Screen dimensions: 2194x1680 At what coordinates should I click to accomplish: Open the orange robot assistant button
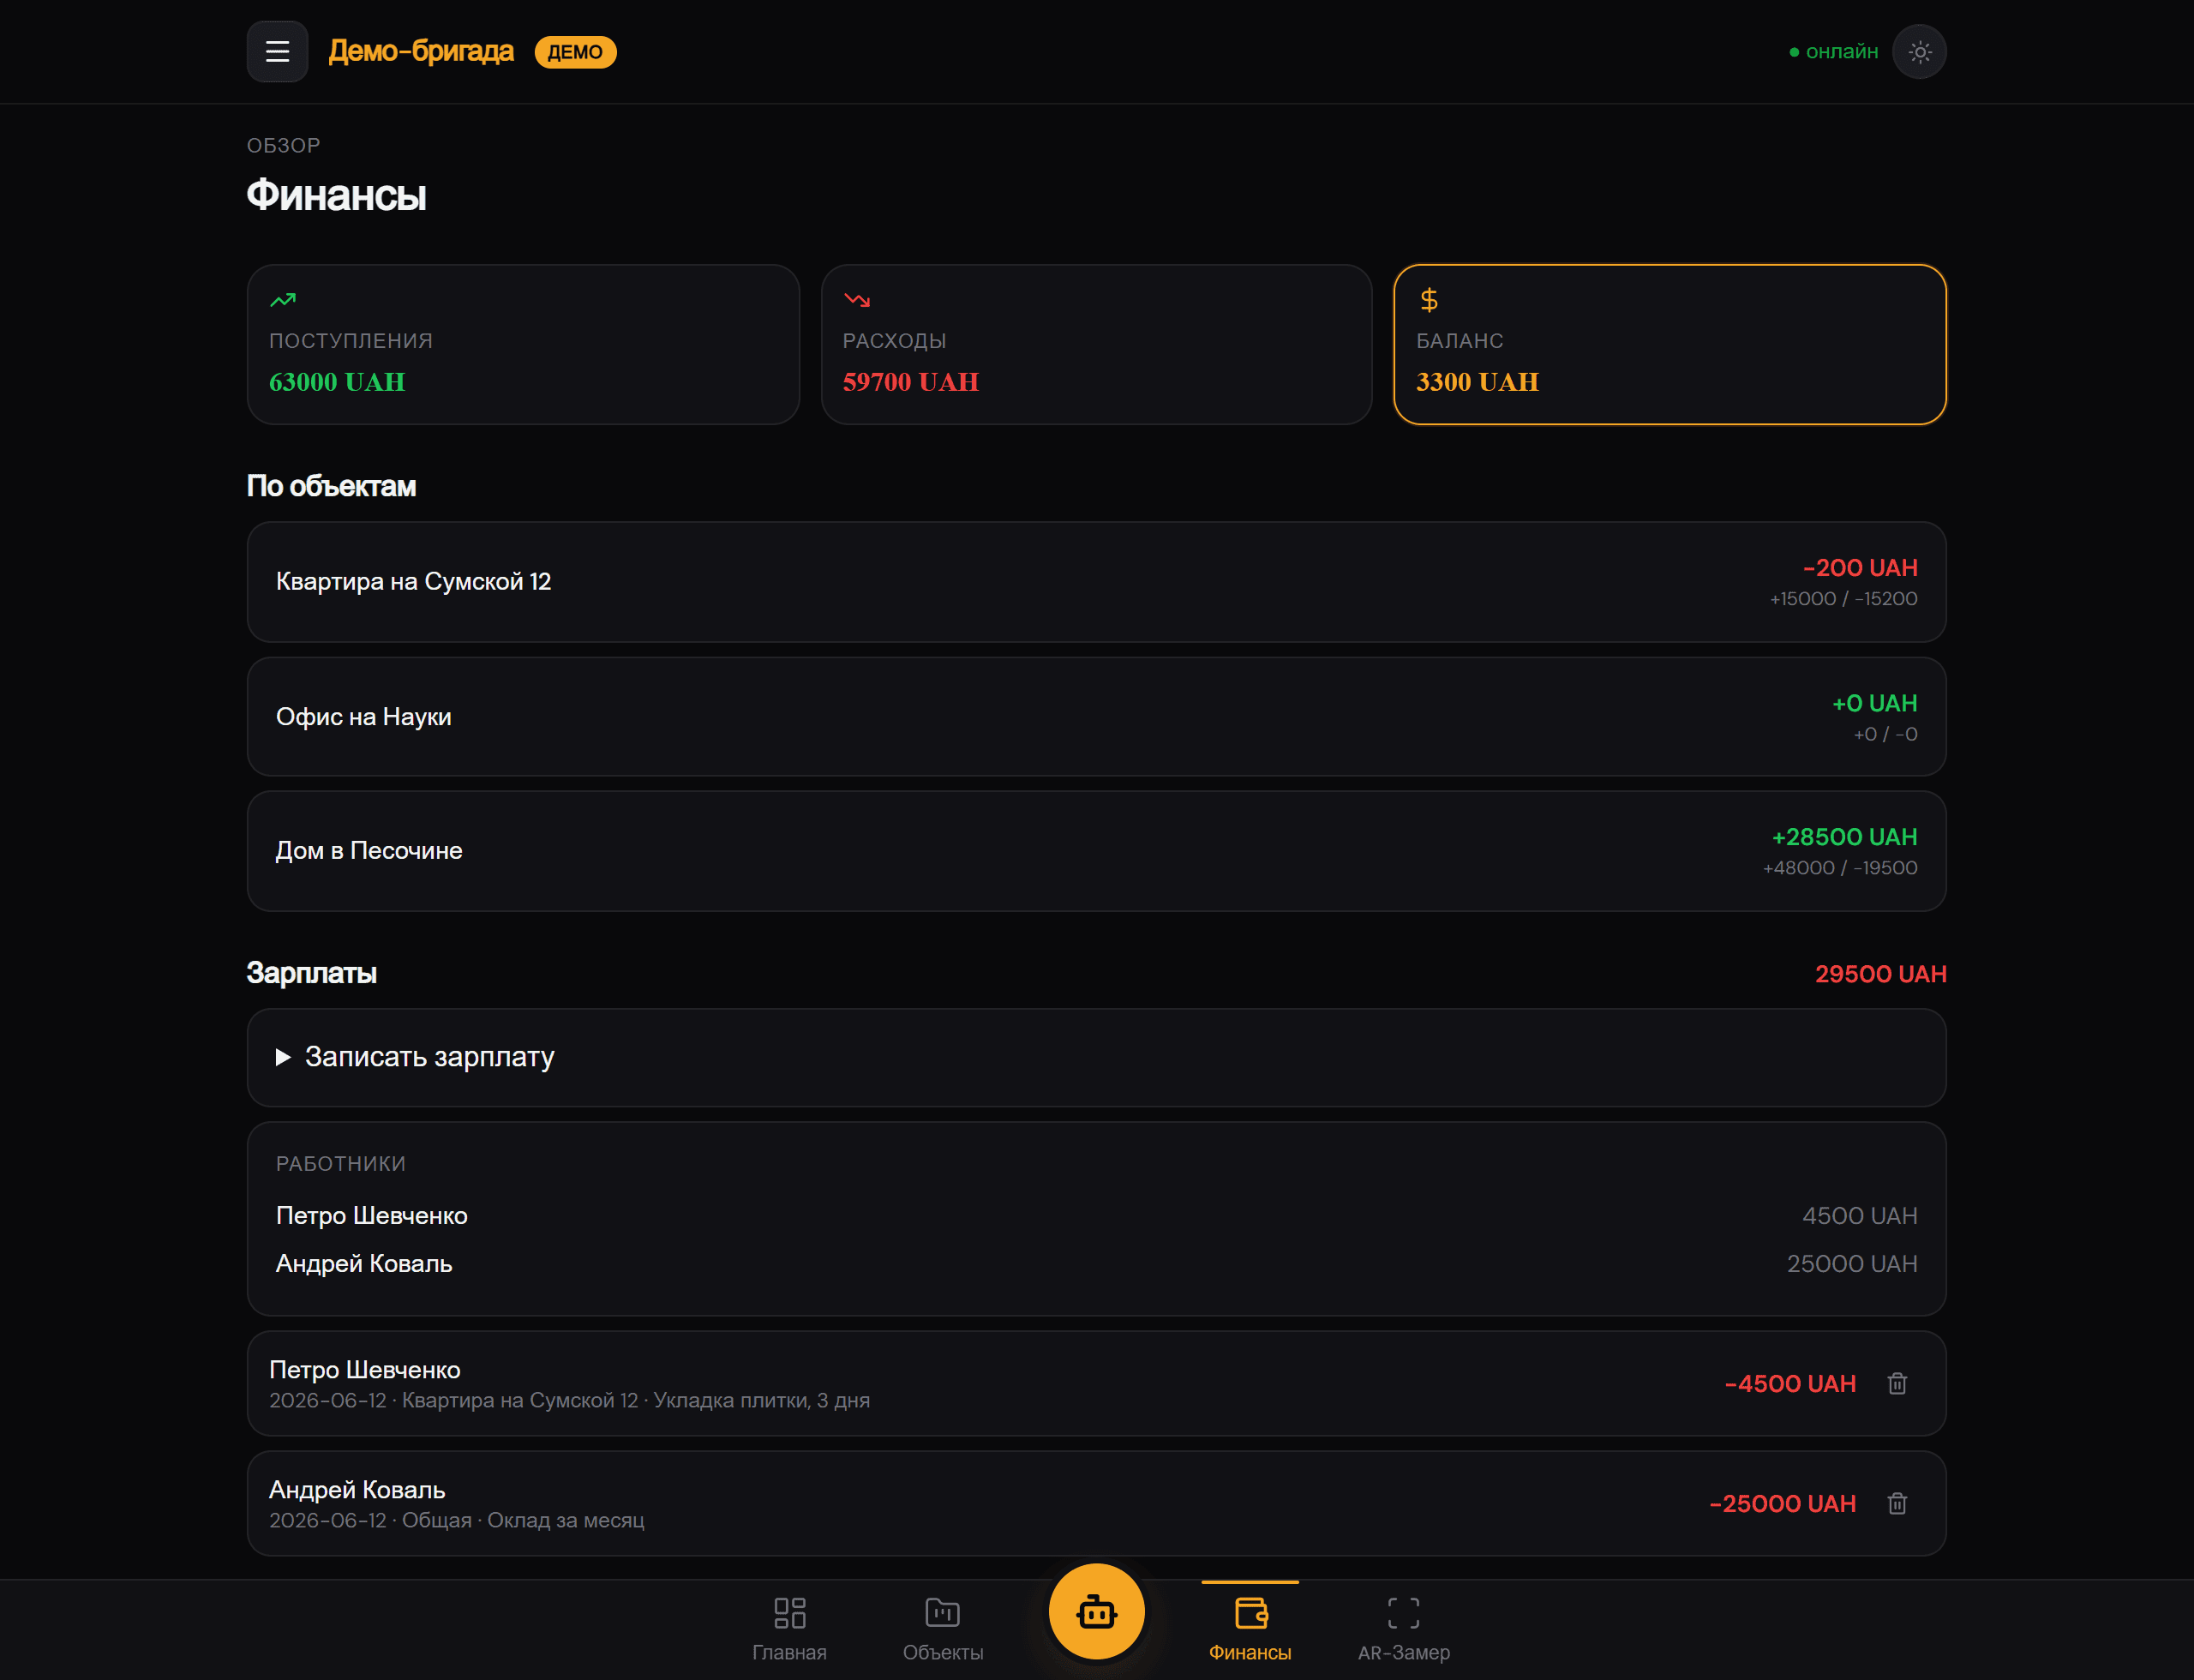click(1096, 1611)
